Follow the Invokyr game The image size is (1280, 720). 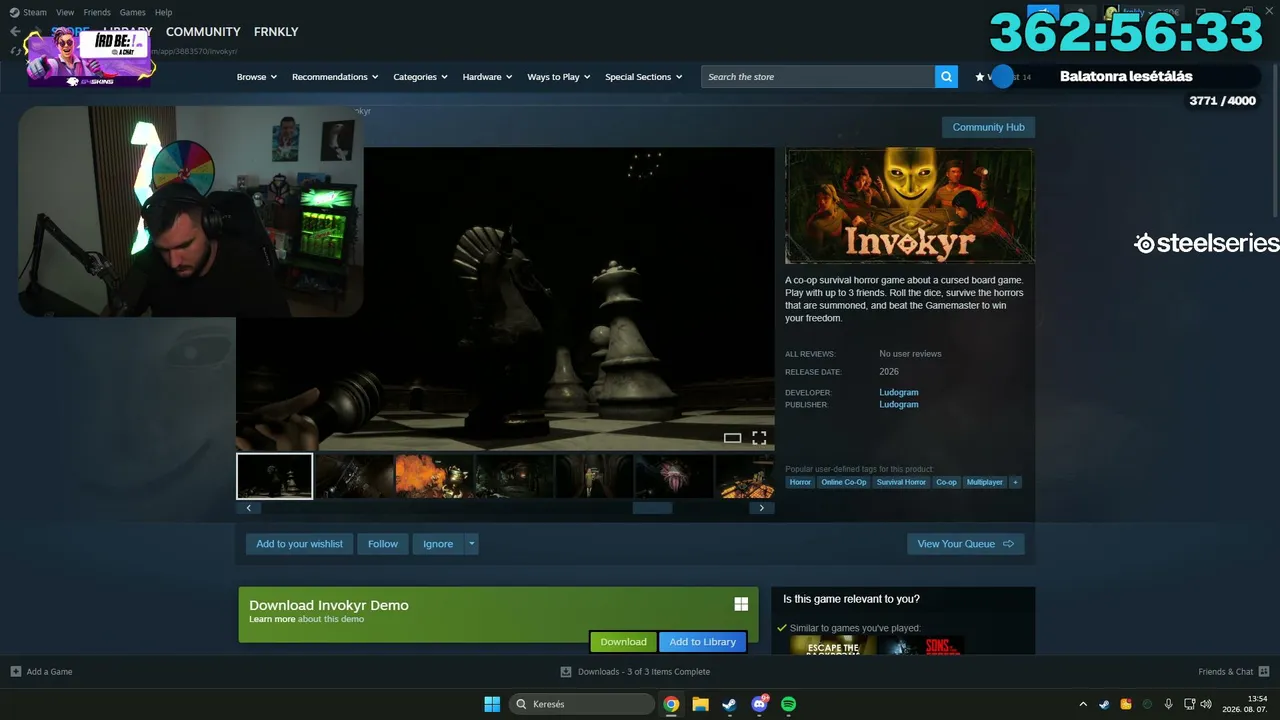pyautogui.click(x=382, y=544)
